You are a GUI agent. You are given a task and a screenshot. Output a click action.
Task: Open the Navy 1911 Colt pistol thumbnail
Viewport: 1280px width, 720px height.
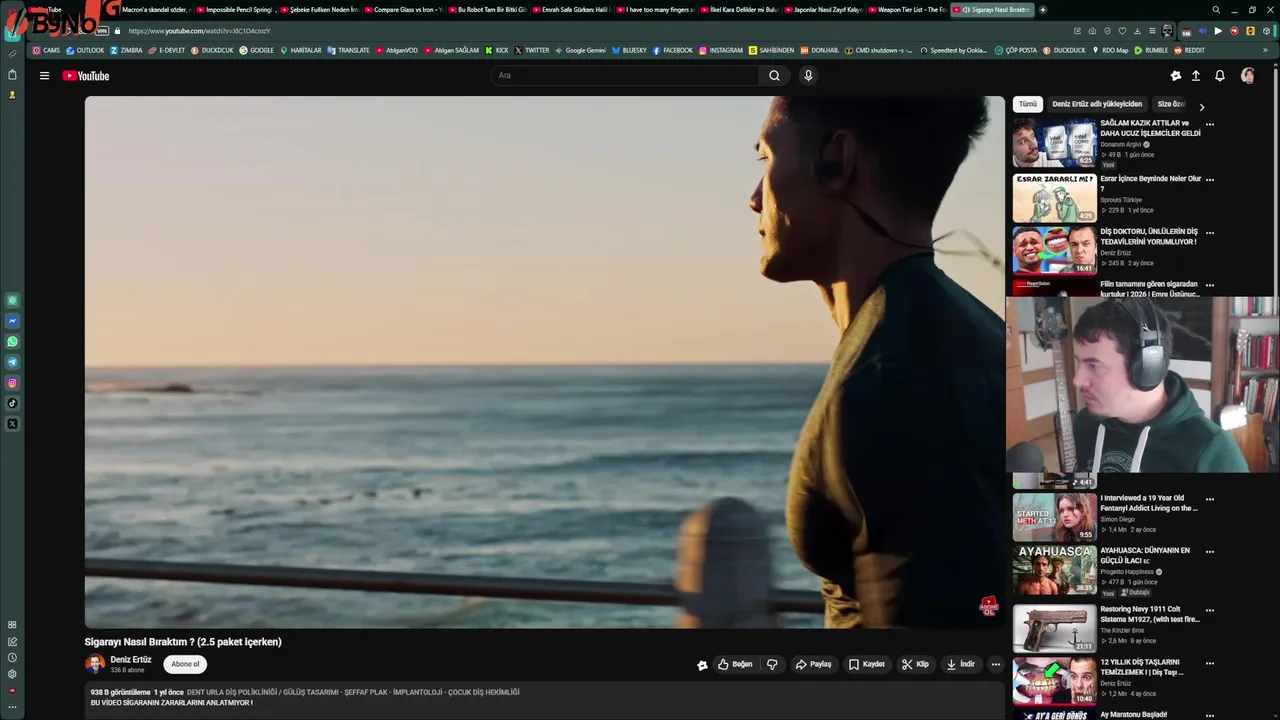1055,628
